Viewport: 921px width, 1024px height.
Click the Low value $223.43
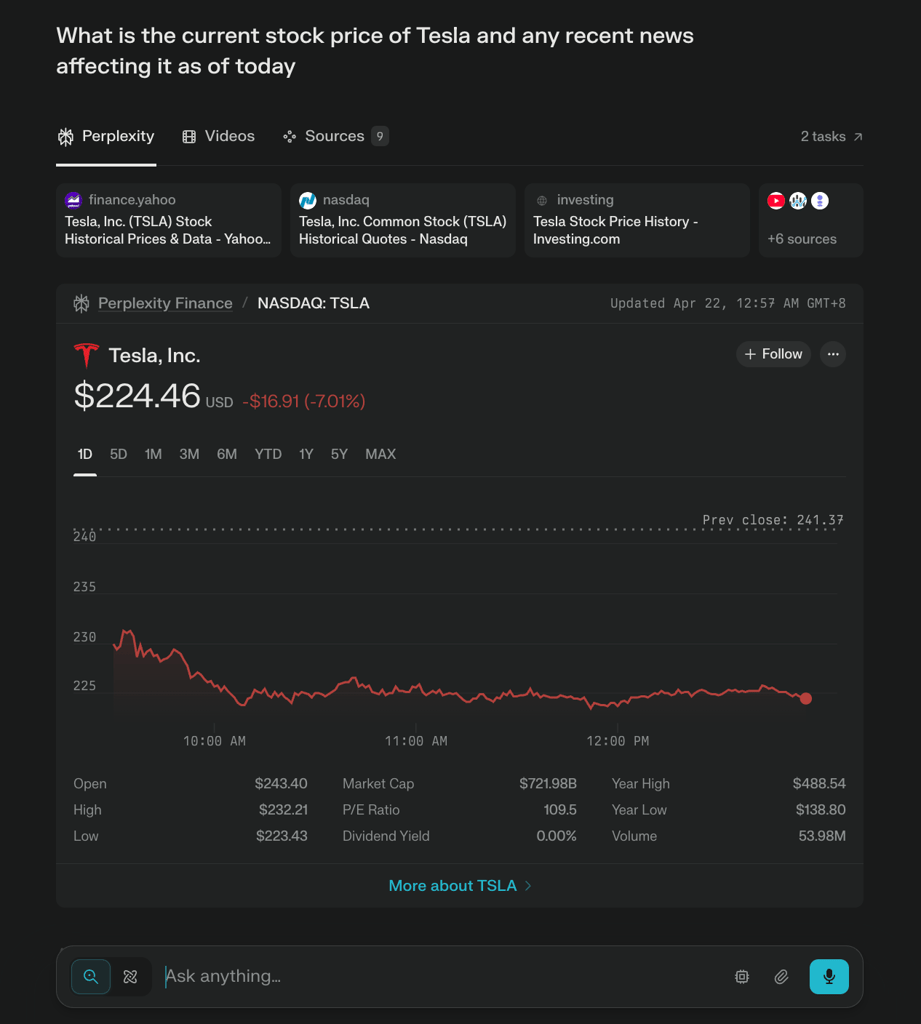tap(282, 836)
